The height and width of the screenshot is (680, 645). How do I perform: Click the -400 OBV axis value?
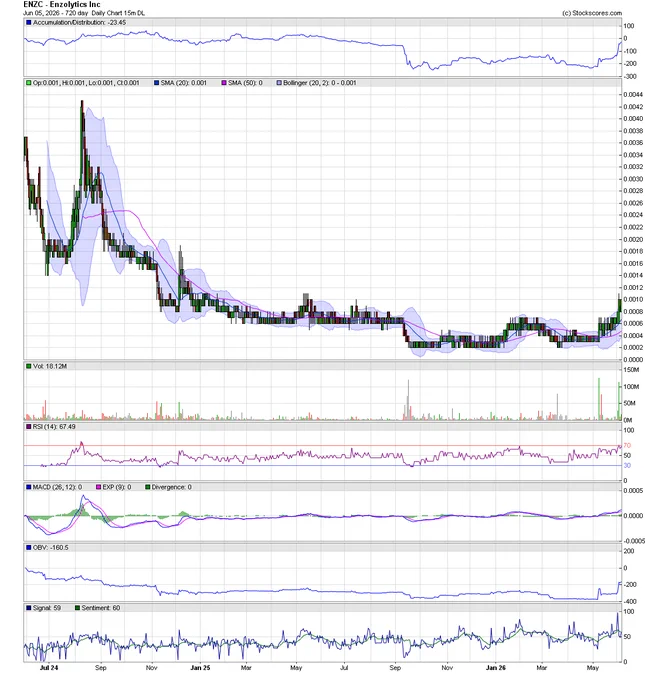(630, 602)
